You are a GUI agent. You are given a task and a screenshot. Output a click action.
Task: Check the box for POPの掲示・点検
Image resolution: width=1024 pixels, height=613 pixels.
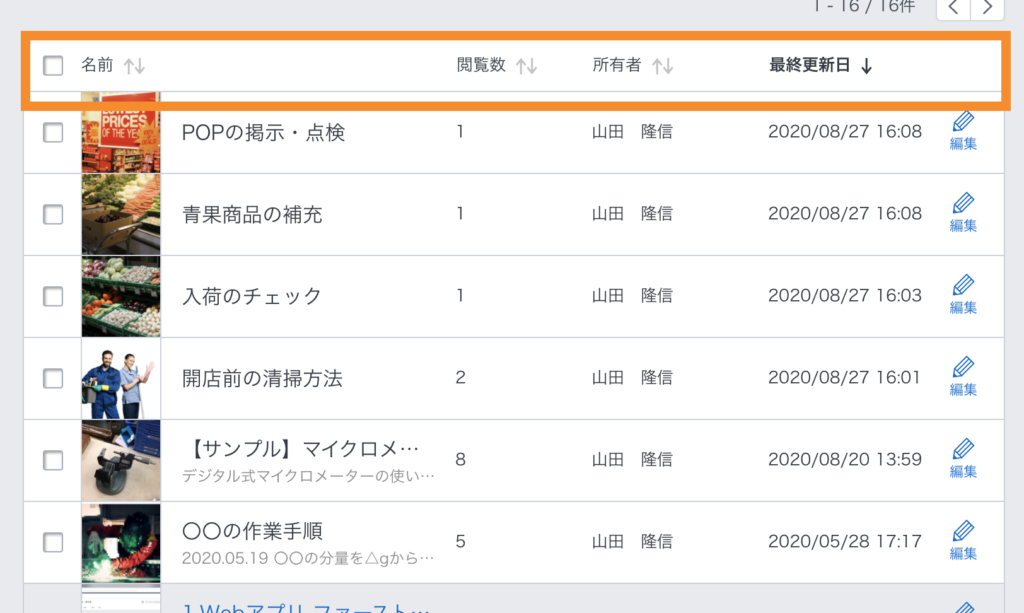(x=53, y=132)
